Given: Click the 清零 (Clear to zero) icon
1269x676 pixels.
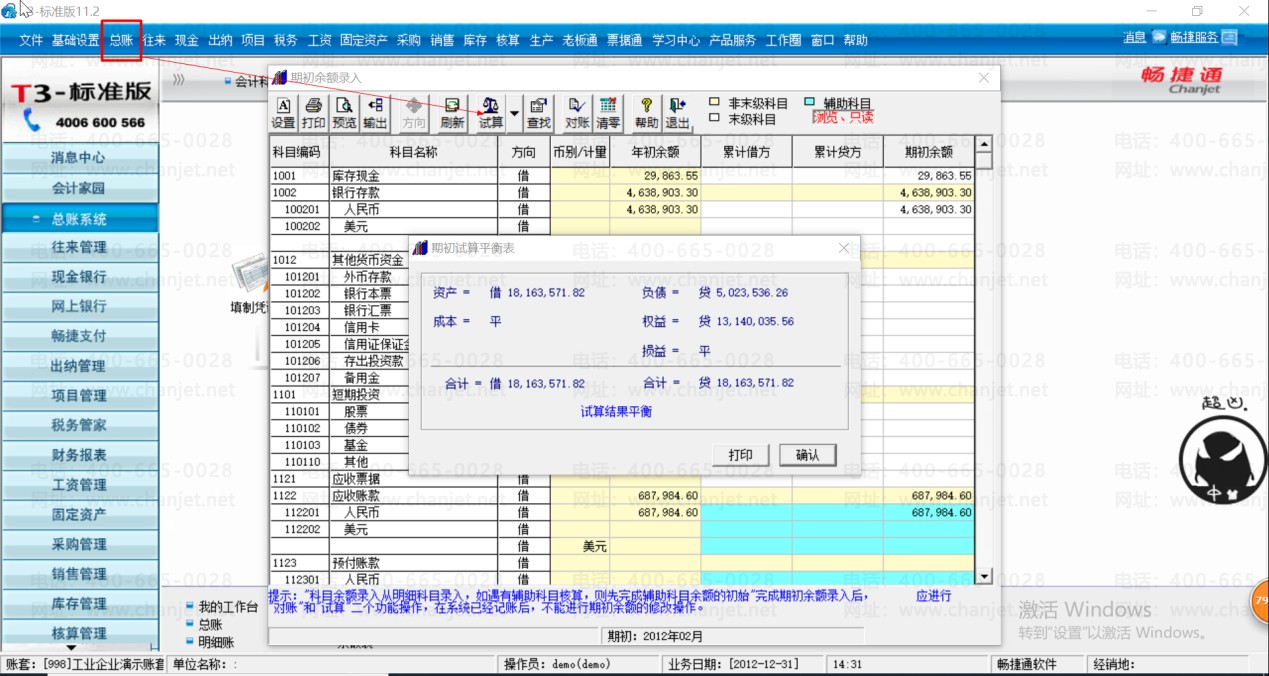Looking at the screenshot, I should point(608,113).
